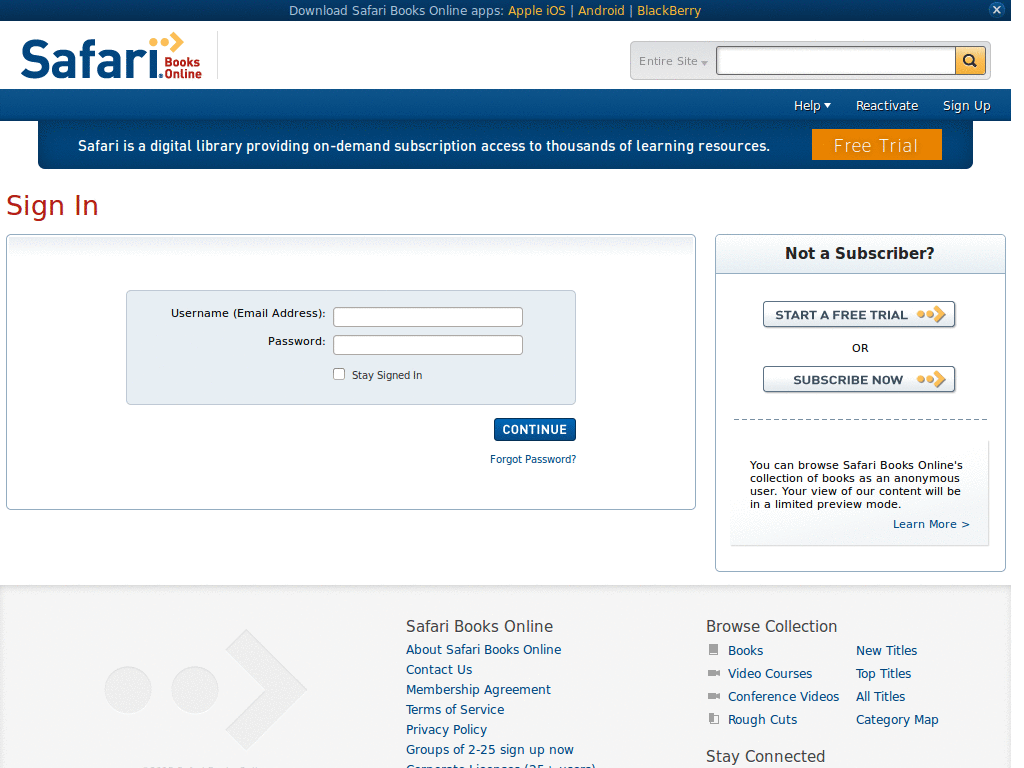This screenshot has width=1024, height=768.
Task: Open the Entire Site search scope dropdown
Action: [x=673, y=61]
